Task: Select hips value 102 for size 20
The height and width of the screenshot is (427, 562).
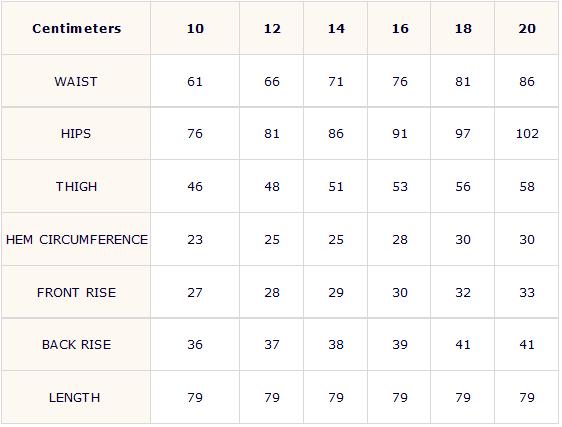Action: (x=527, y=134)
